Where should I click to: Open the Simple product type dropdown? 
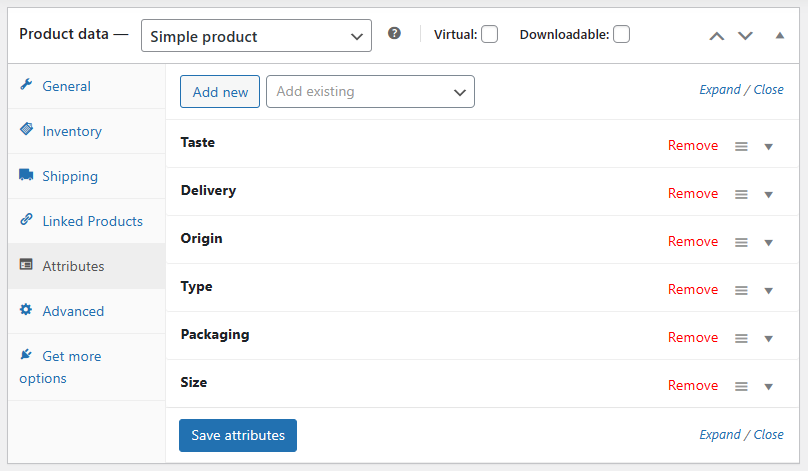tap(256, 36)
